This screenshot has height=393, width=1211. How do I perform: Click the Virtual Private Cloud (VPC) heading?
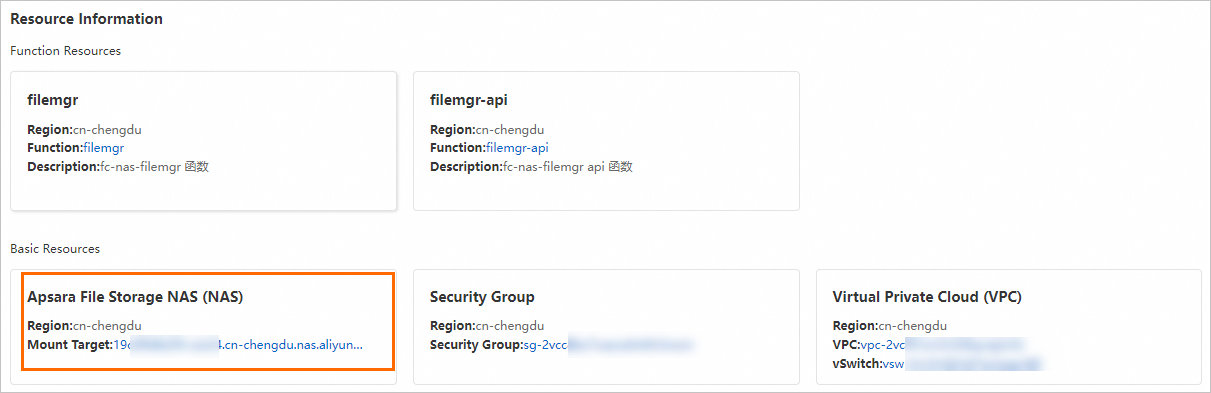927,297
